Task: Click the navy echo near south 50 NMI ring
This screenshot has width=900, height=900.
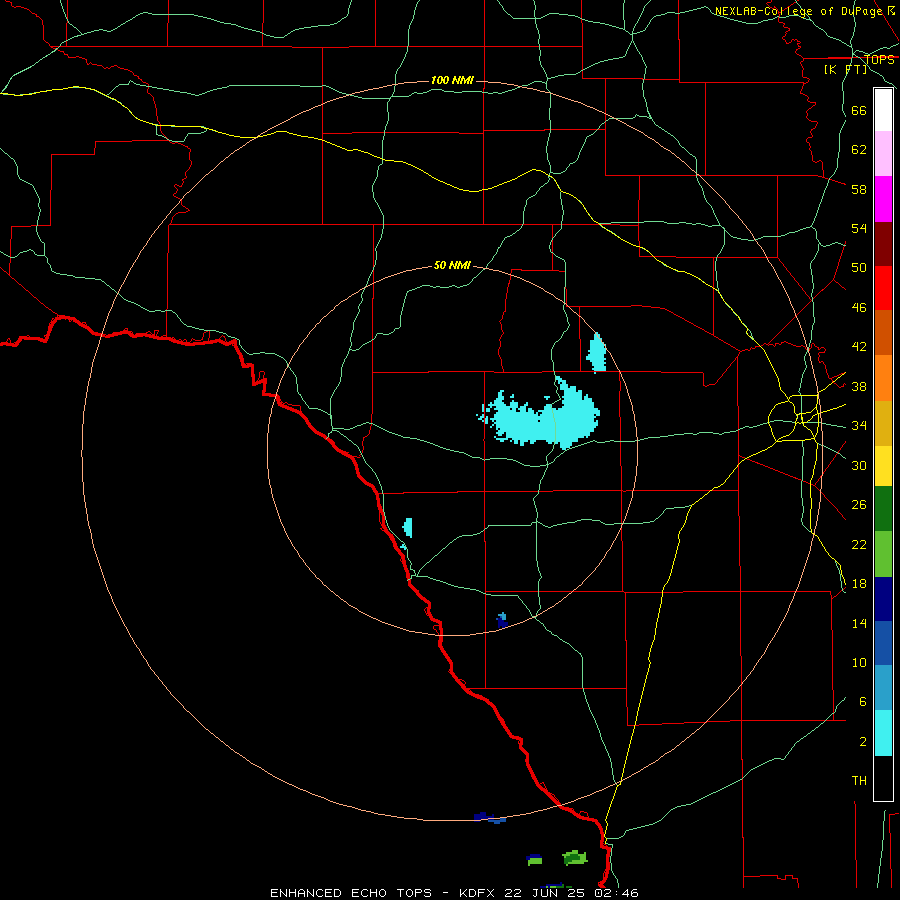Action: [502, 620]
